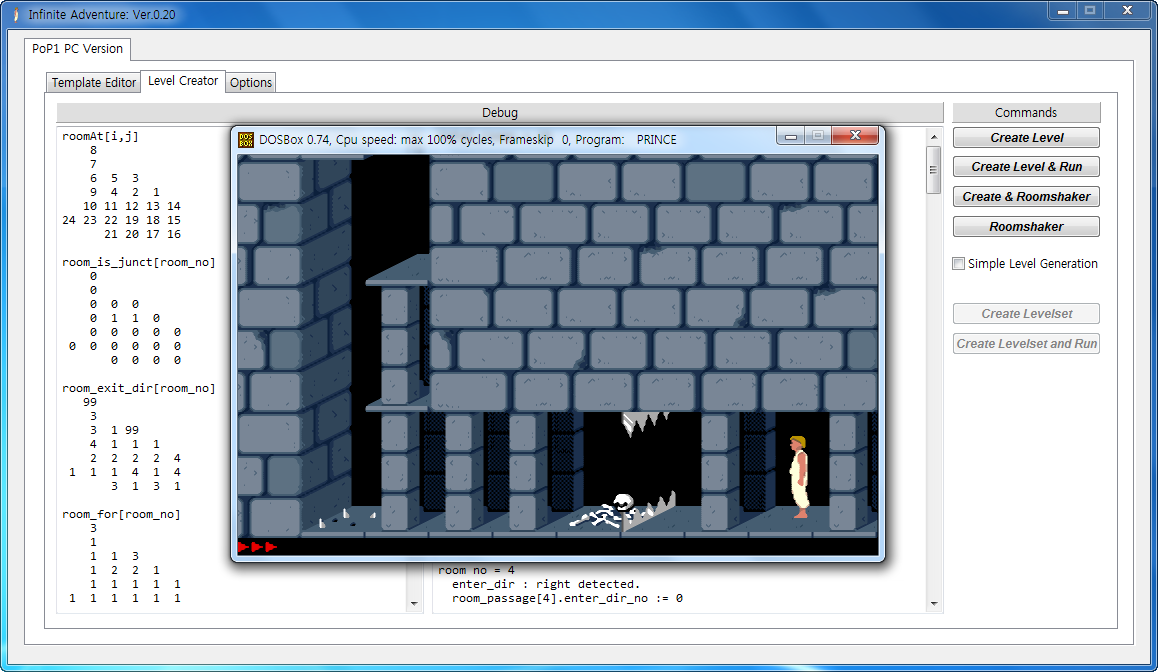The image size is (1158, 672).
Task: Close the Infinite Adventure window
Action: point(1127,11)
